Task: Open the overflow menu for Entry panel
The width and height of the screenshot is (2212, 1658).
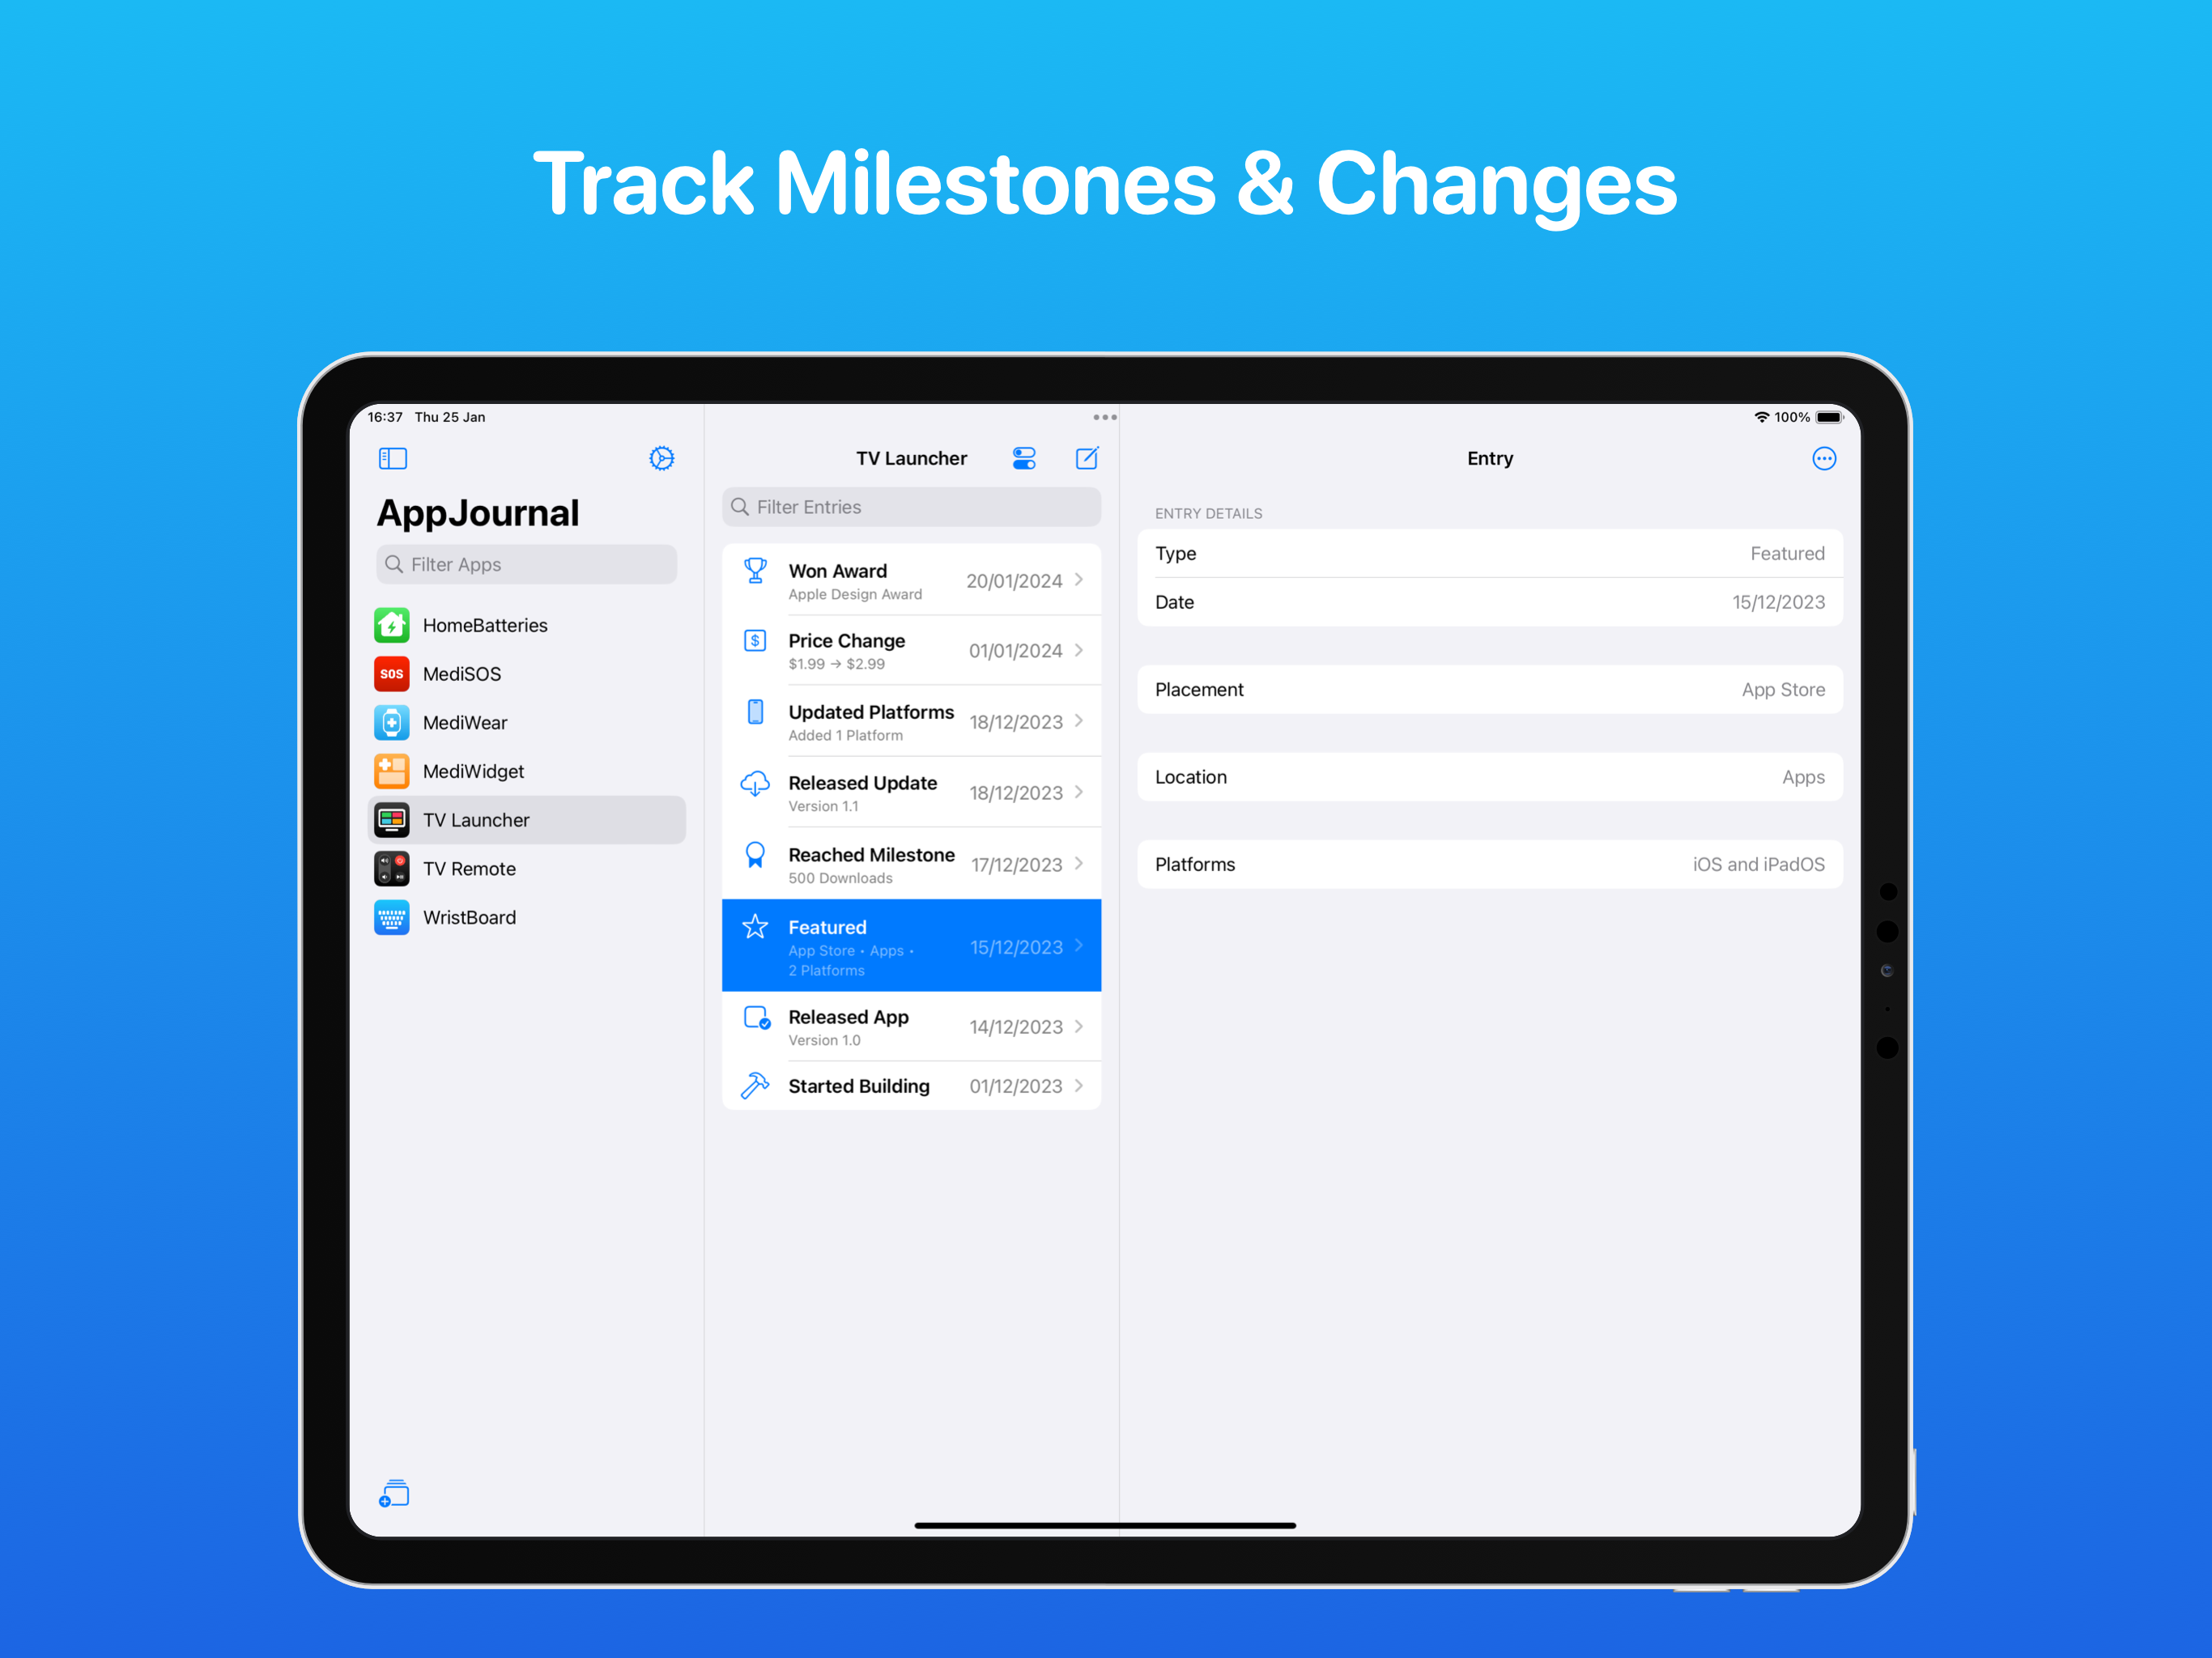Action: [x=1823, y=458]
